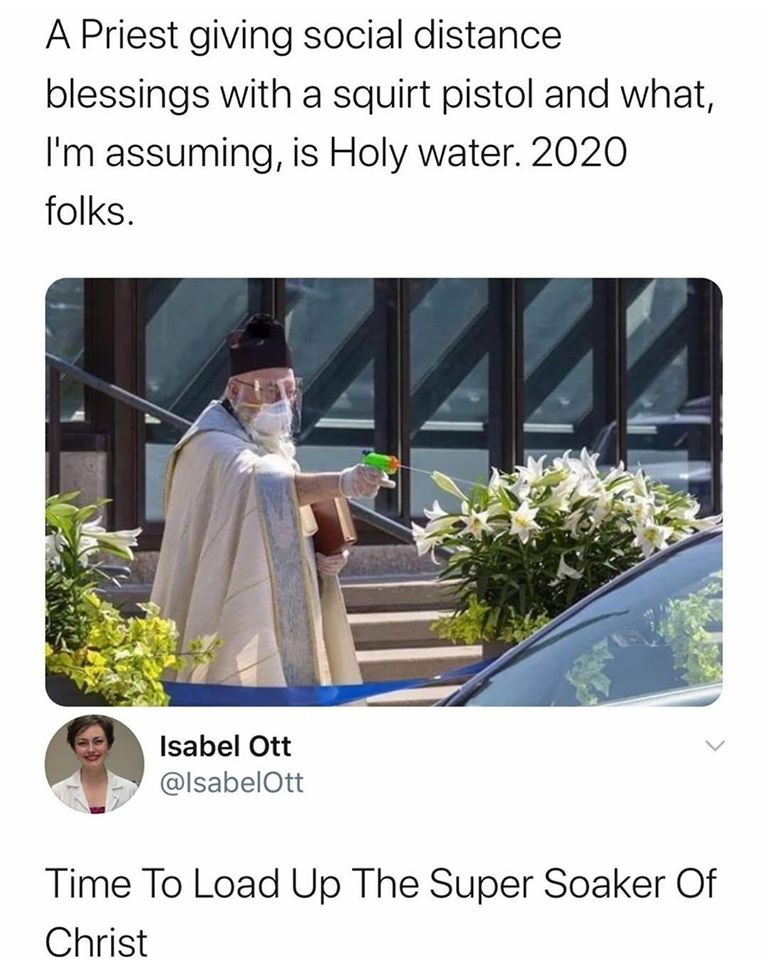The height and width of the screenshot is (960, 768).
Task: Open the tweet options chevron menu
Action: pyautogui.click(x=712, y=747)
